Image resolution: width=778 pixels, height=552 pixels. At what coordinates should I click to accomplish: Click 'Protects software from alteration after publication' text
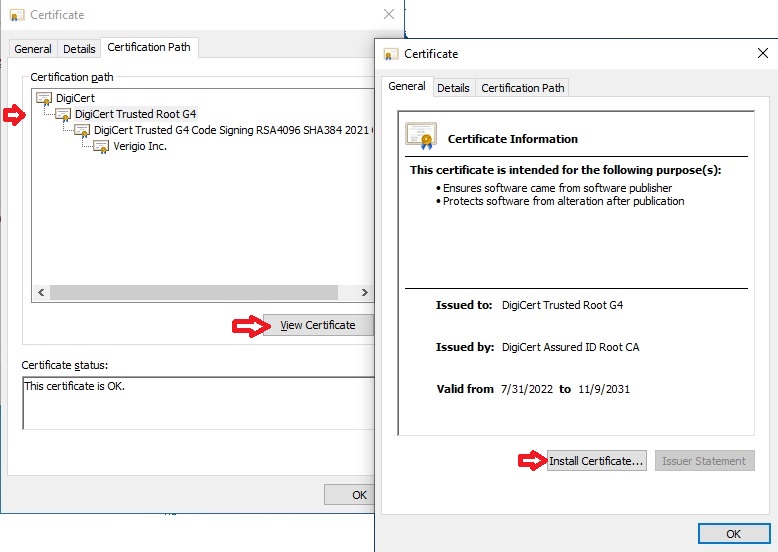[x=563, y=201]
